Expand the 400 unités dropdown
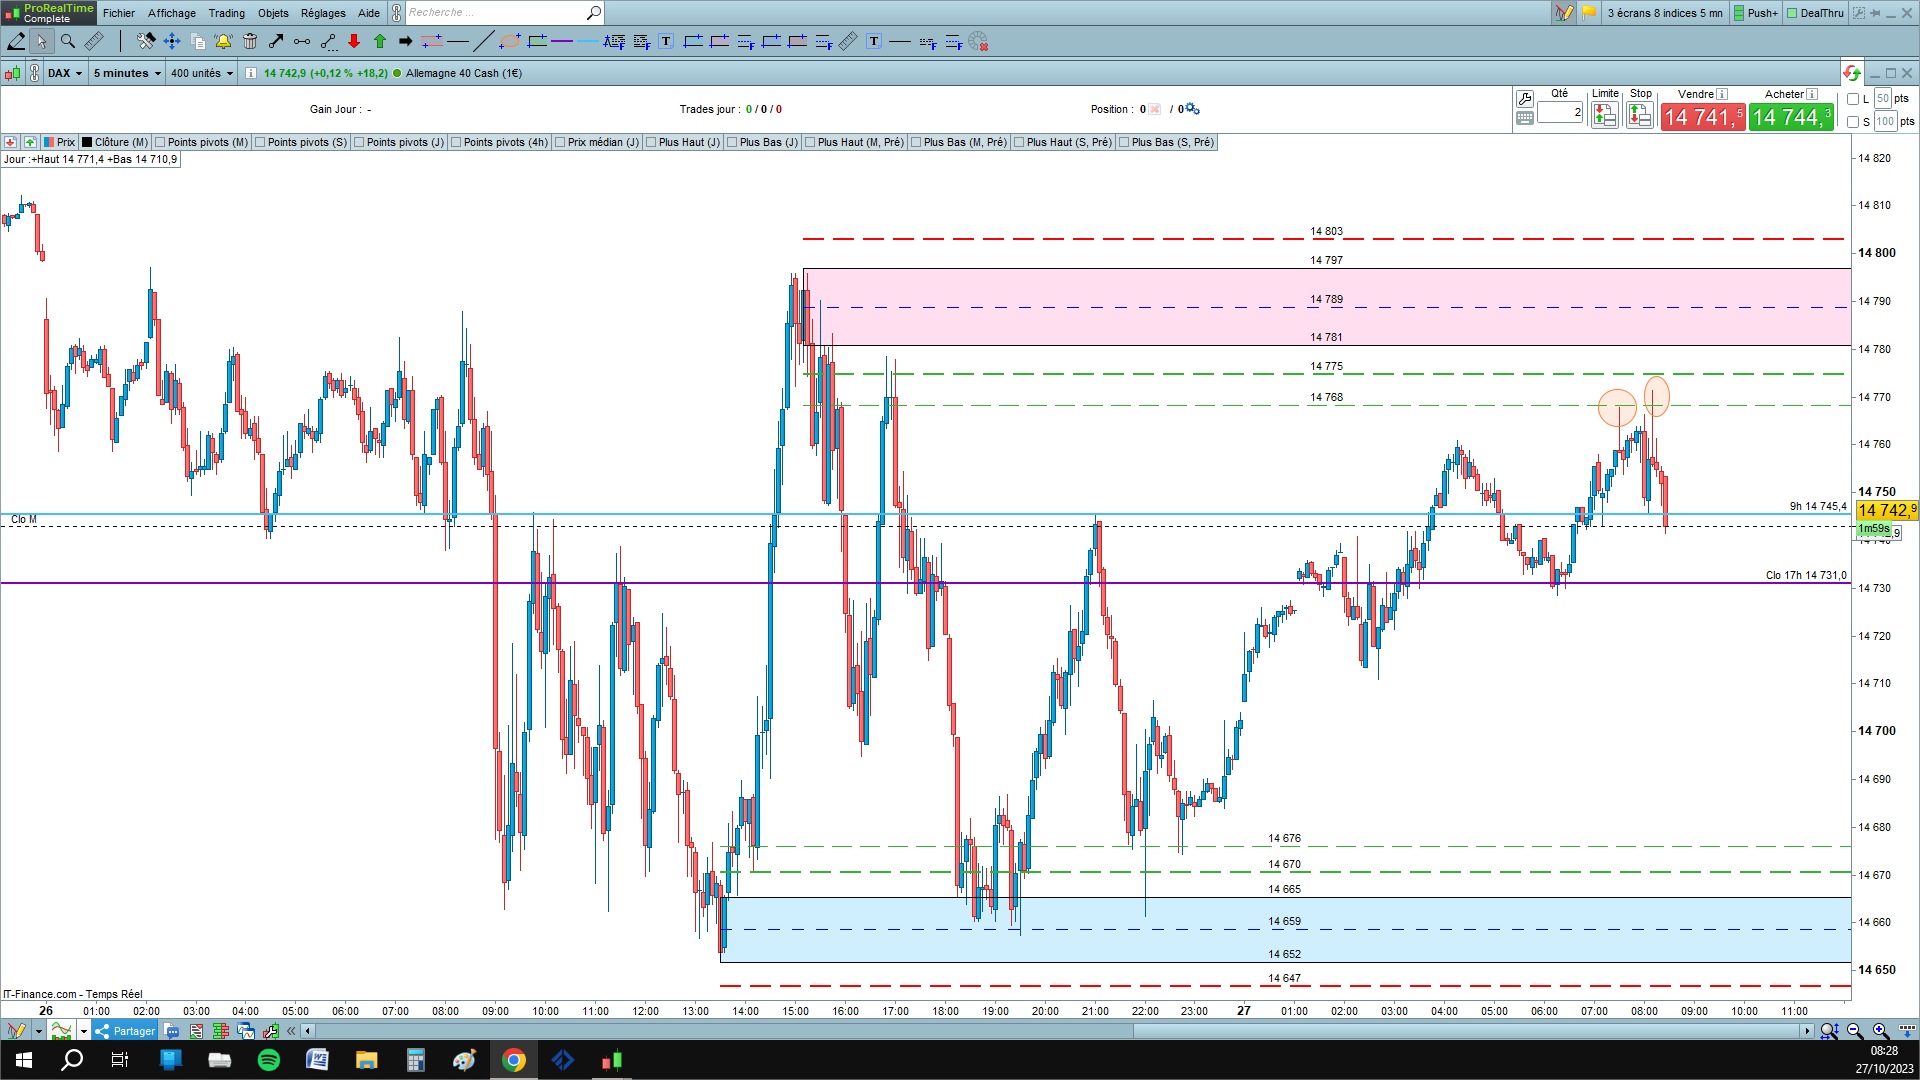 (201, 73)
